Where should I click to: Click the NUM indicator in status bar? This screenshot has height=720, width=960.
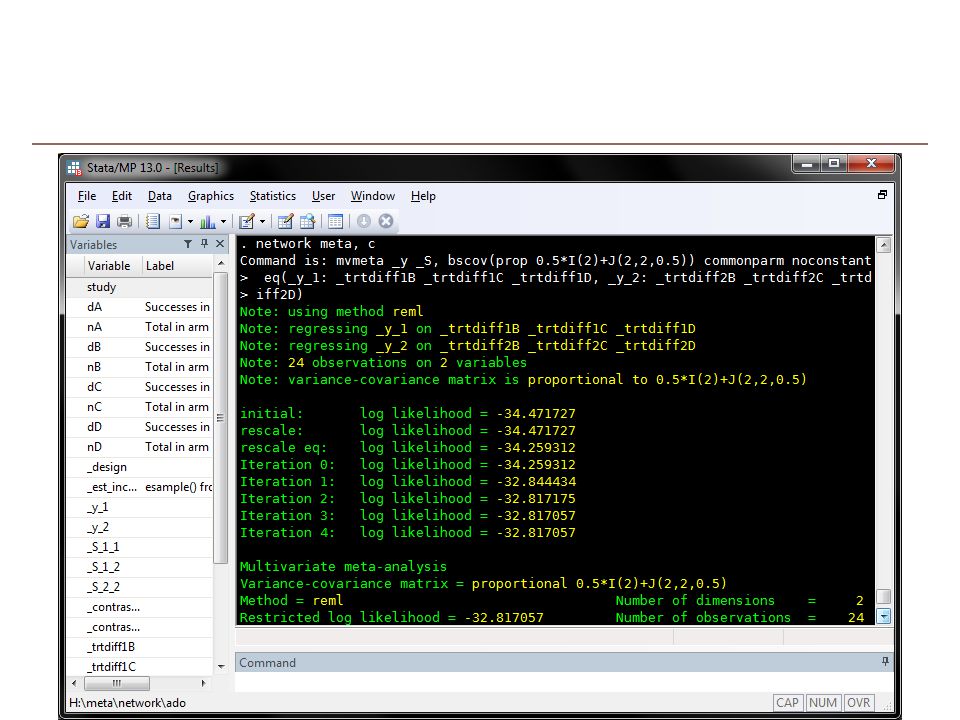822,703
